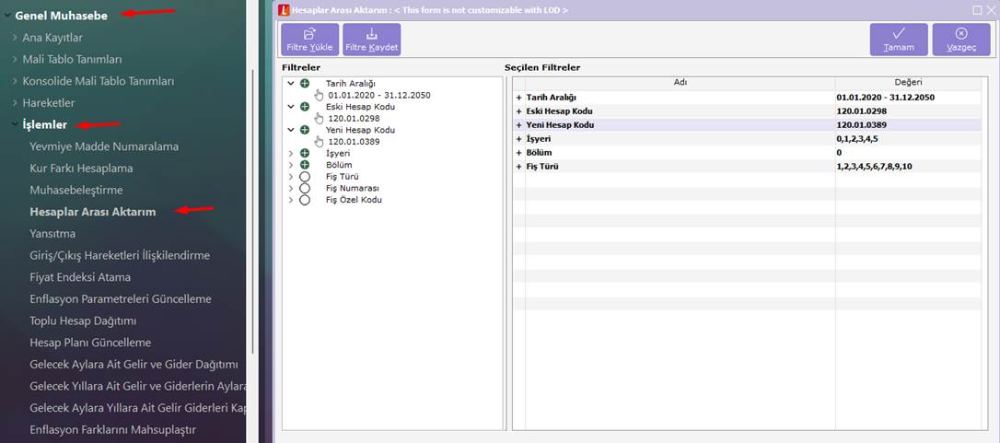This screenshot has width=1000, height=443.
Task: Select the 1,2,3,4,5,6,7,8,9,10 value cell
Action: coord(908,166)
